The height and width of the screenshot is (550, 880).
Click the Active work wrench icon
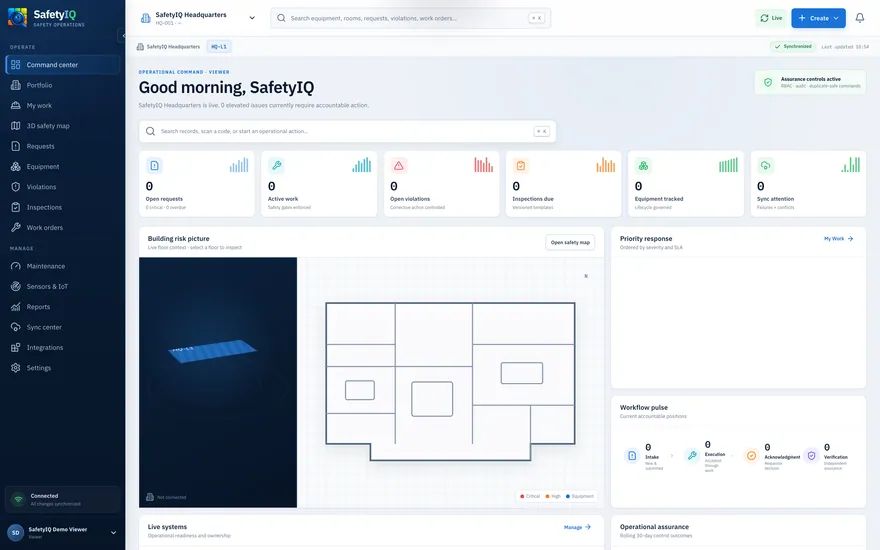coord(277,166)
